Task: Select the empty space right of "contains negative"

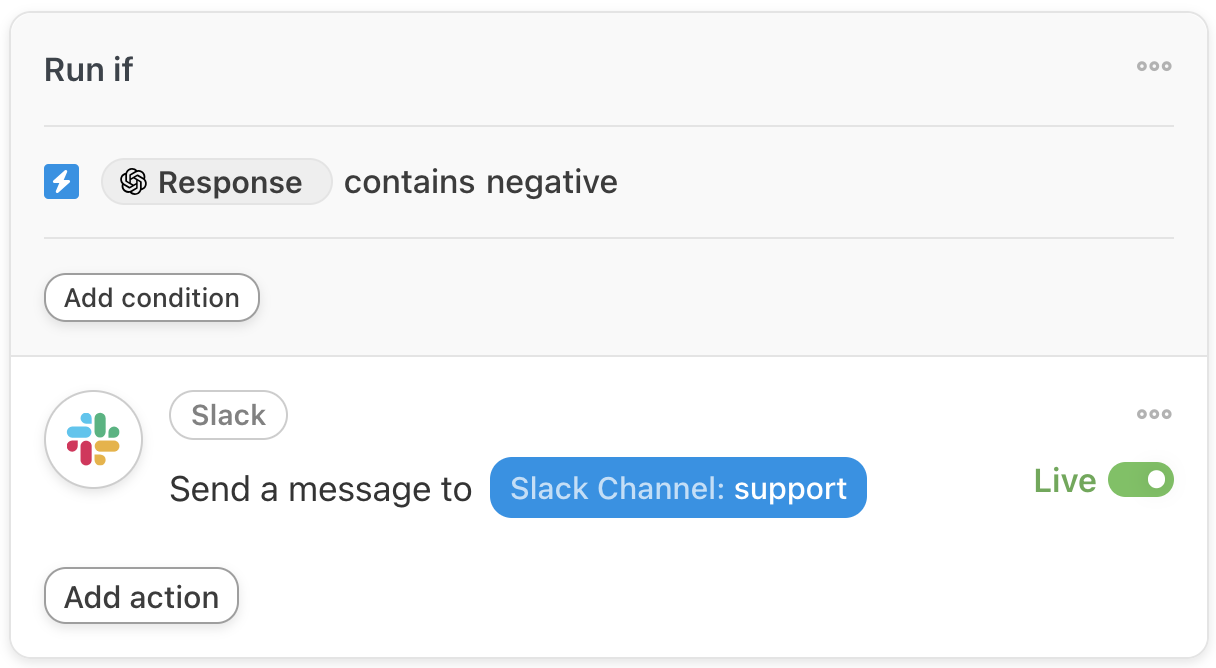Action: [890, 182]
